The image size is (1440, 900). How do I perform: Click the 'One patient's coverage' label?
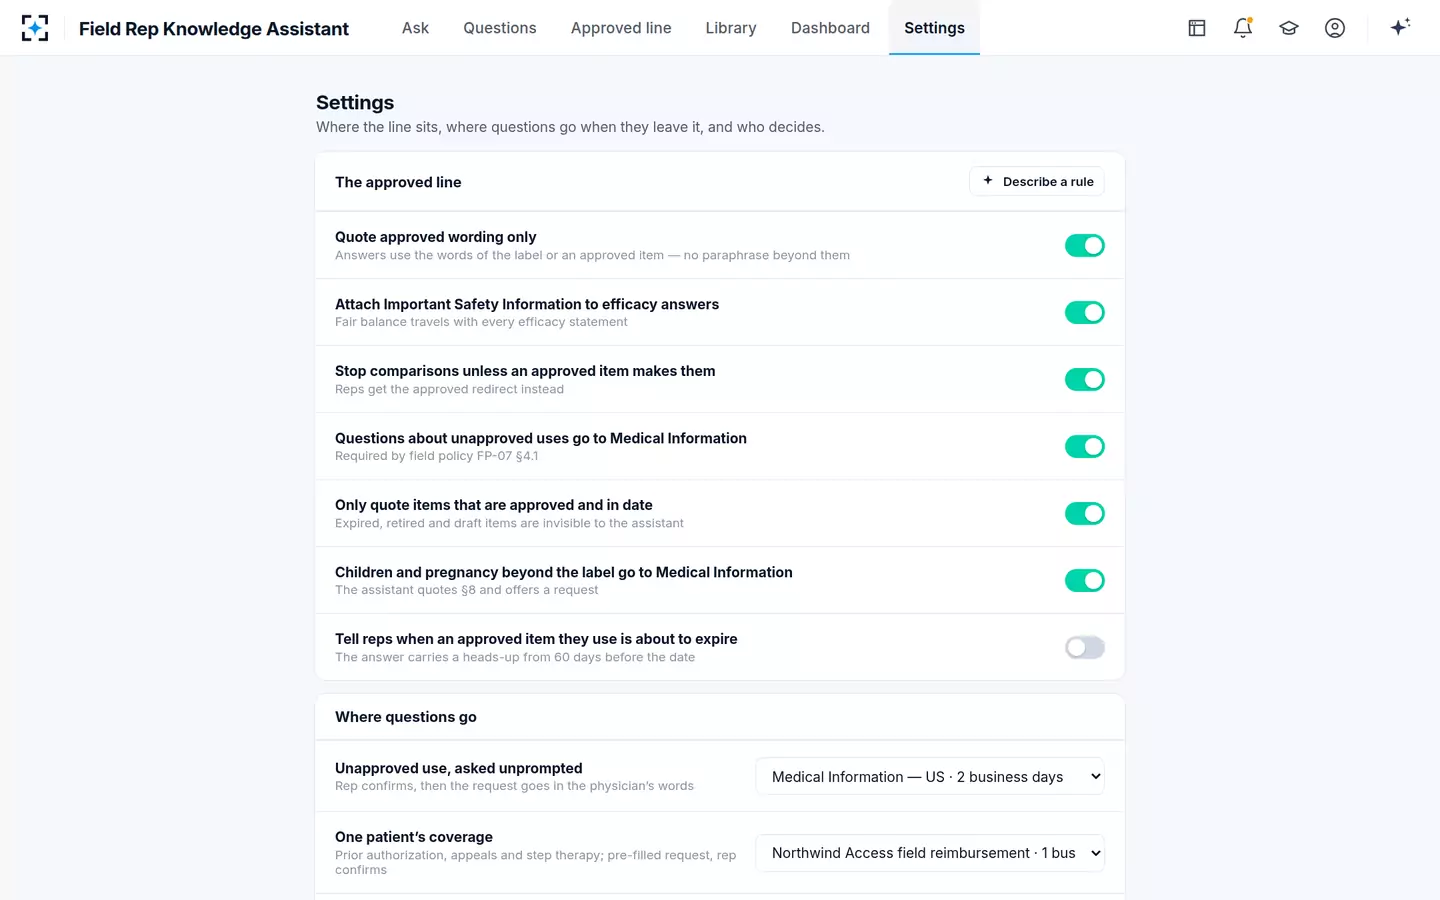coord(414,837)
